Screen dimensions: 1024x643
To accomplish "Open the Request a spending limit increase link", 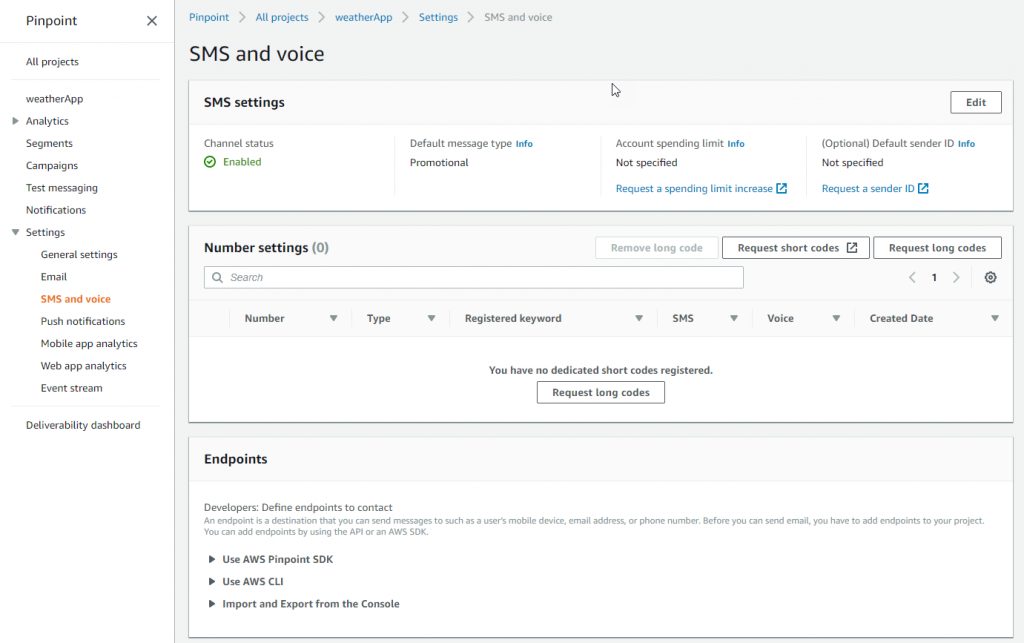I will pyautogui.click(x=696, y=188).
